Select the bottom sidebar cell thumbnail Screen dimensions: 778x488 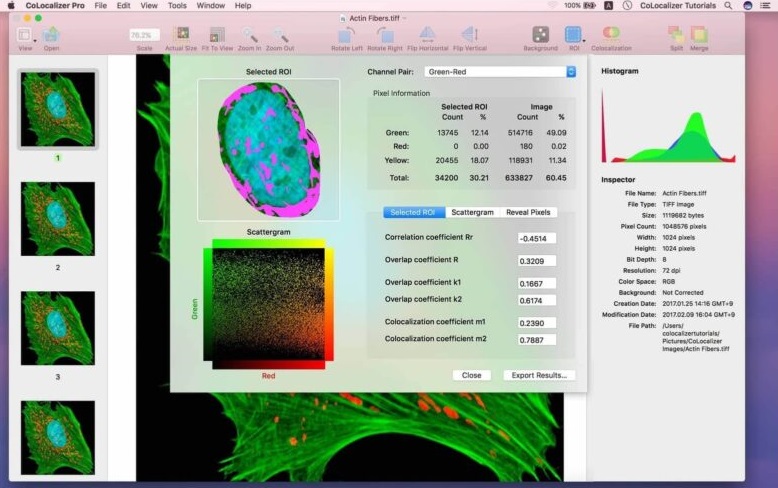(x=58, y=437)
